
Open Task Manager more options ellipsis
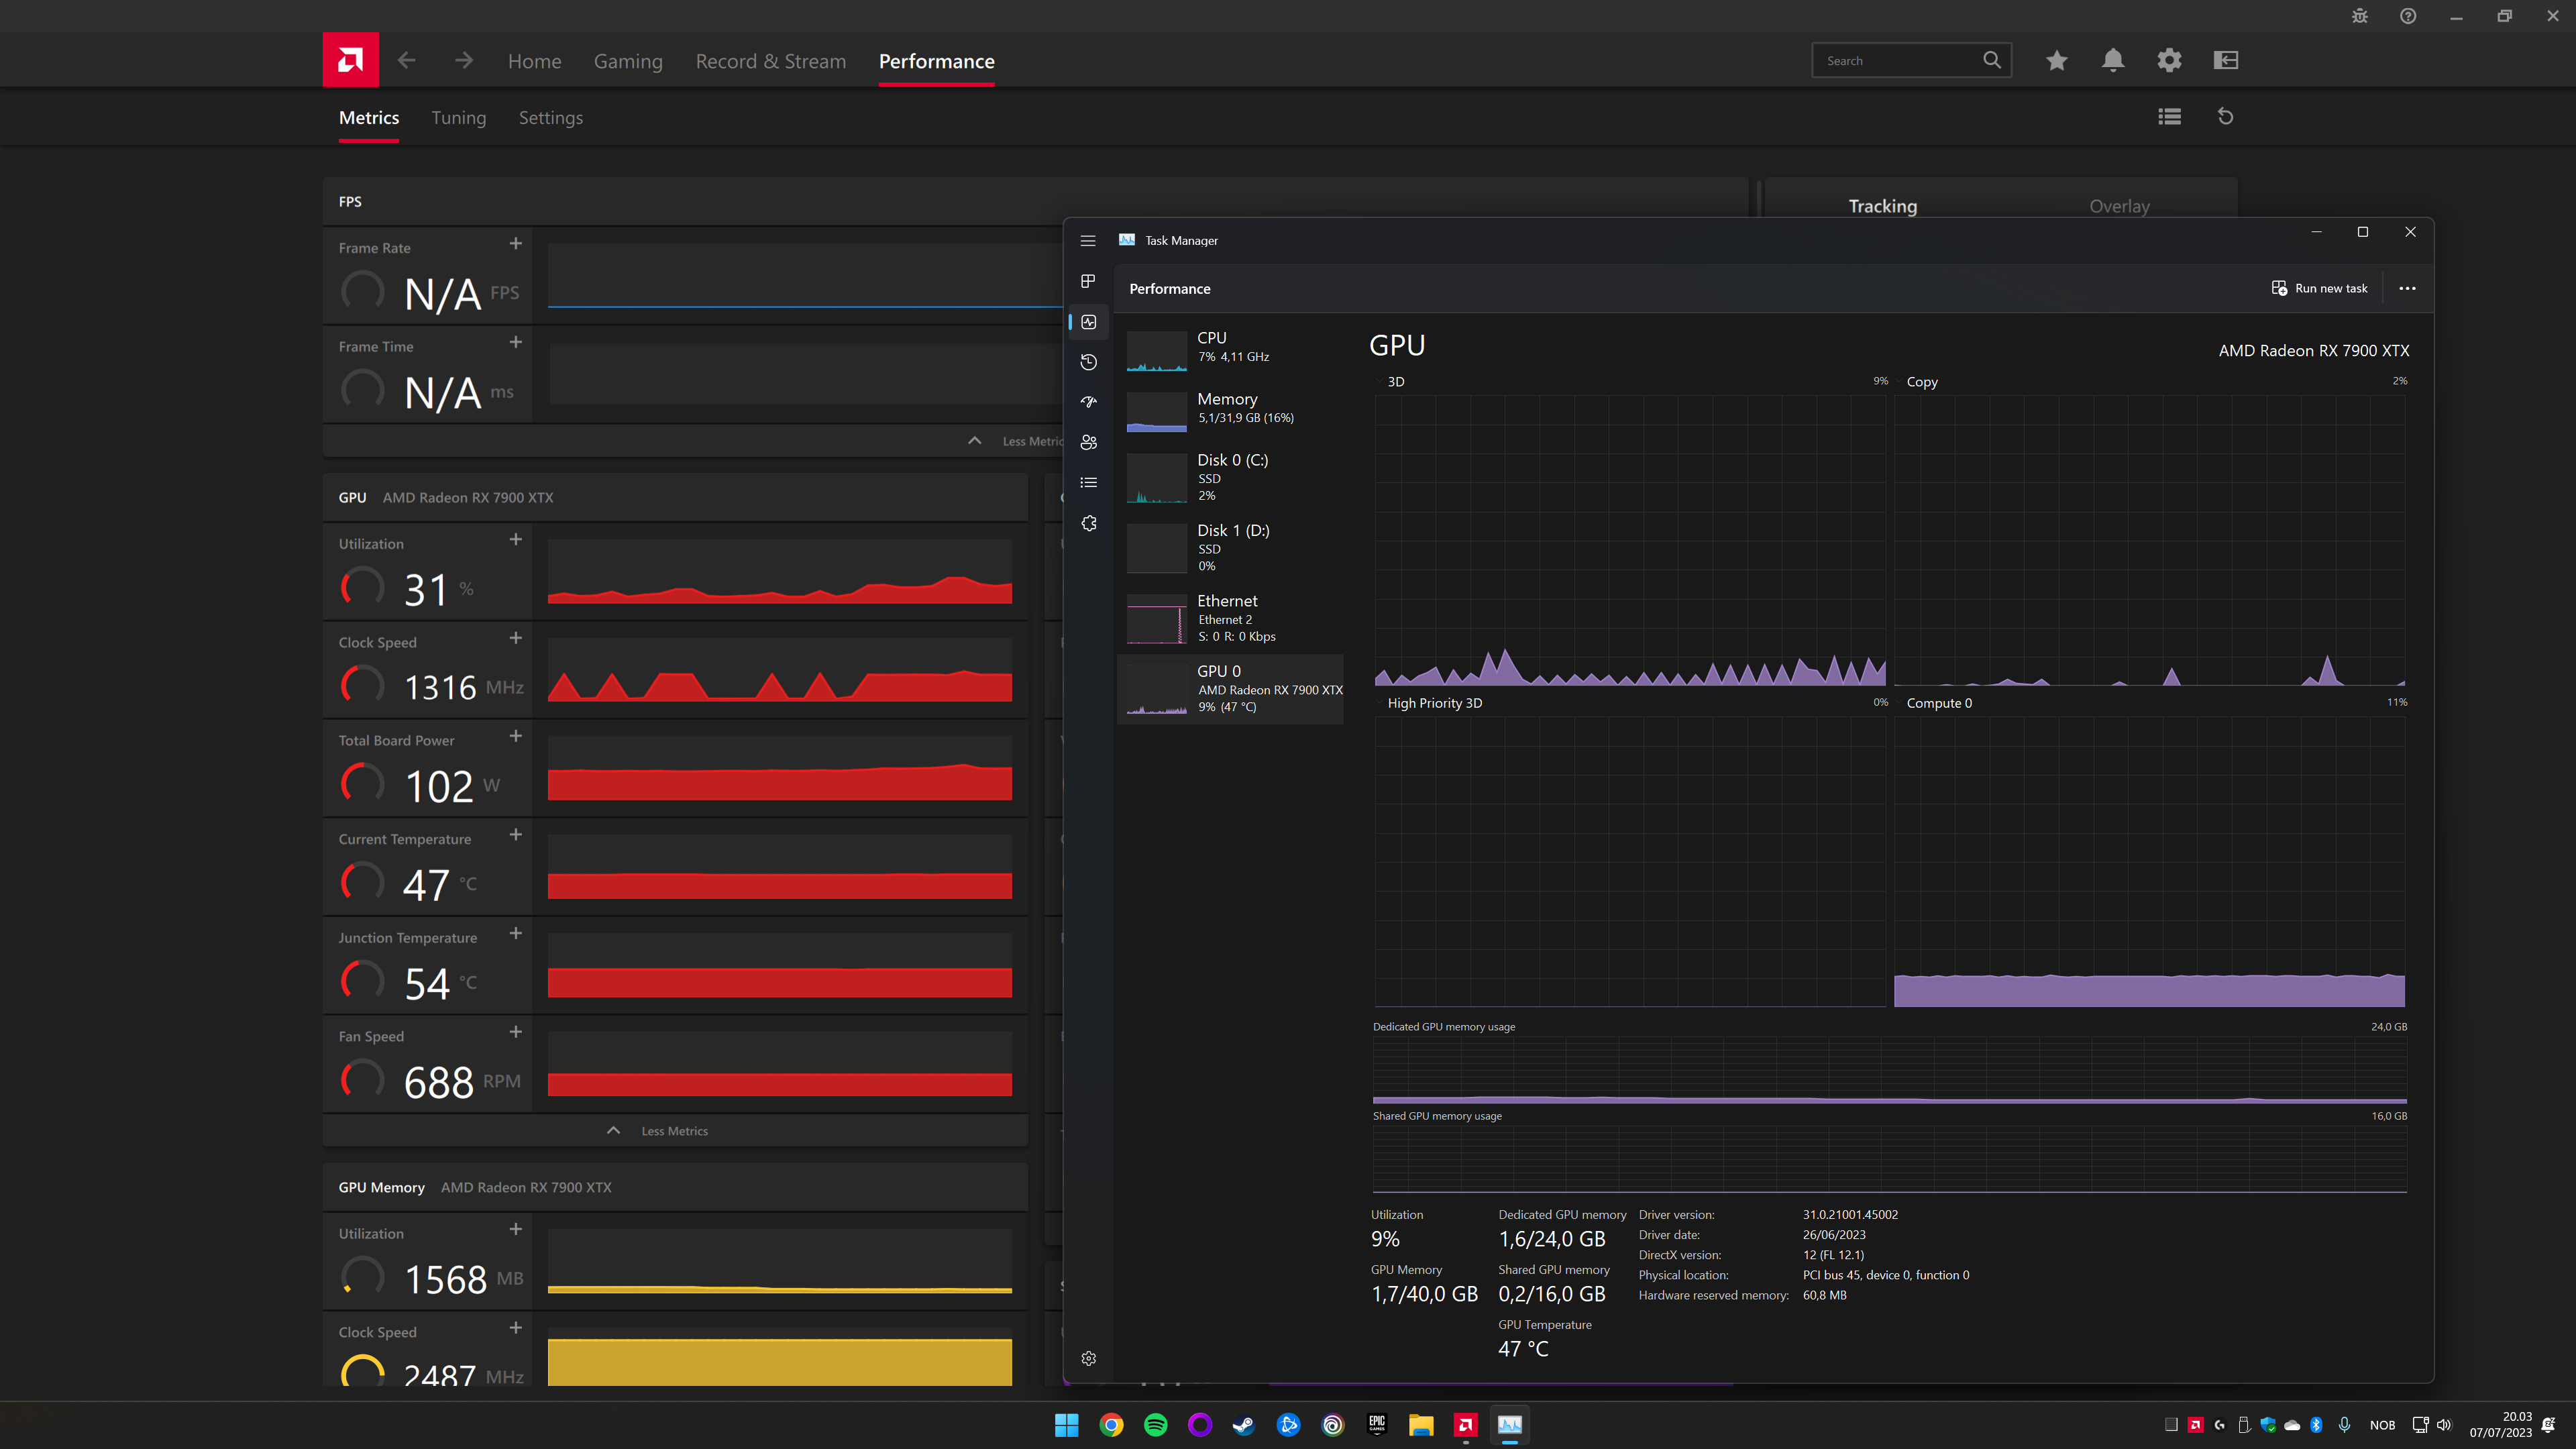coord(2407,289)
